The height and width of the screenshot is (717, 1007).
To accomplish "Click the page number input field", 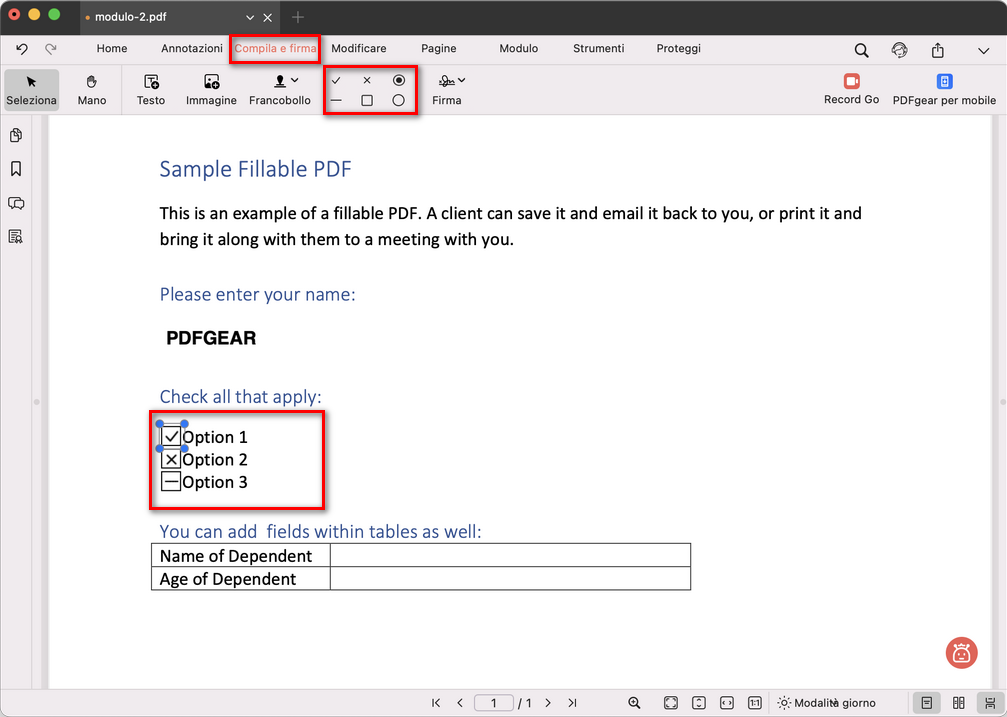I will pos(493,703).
